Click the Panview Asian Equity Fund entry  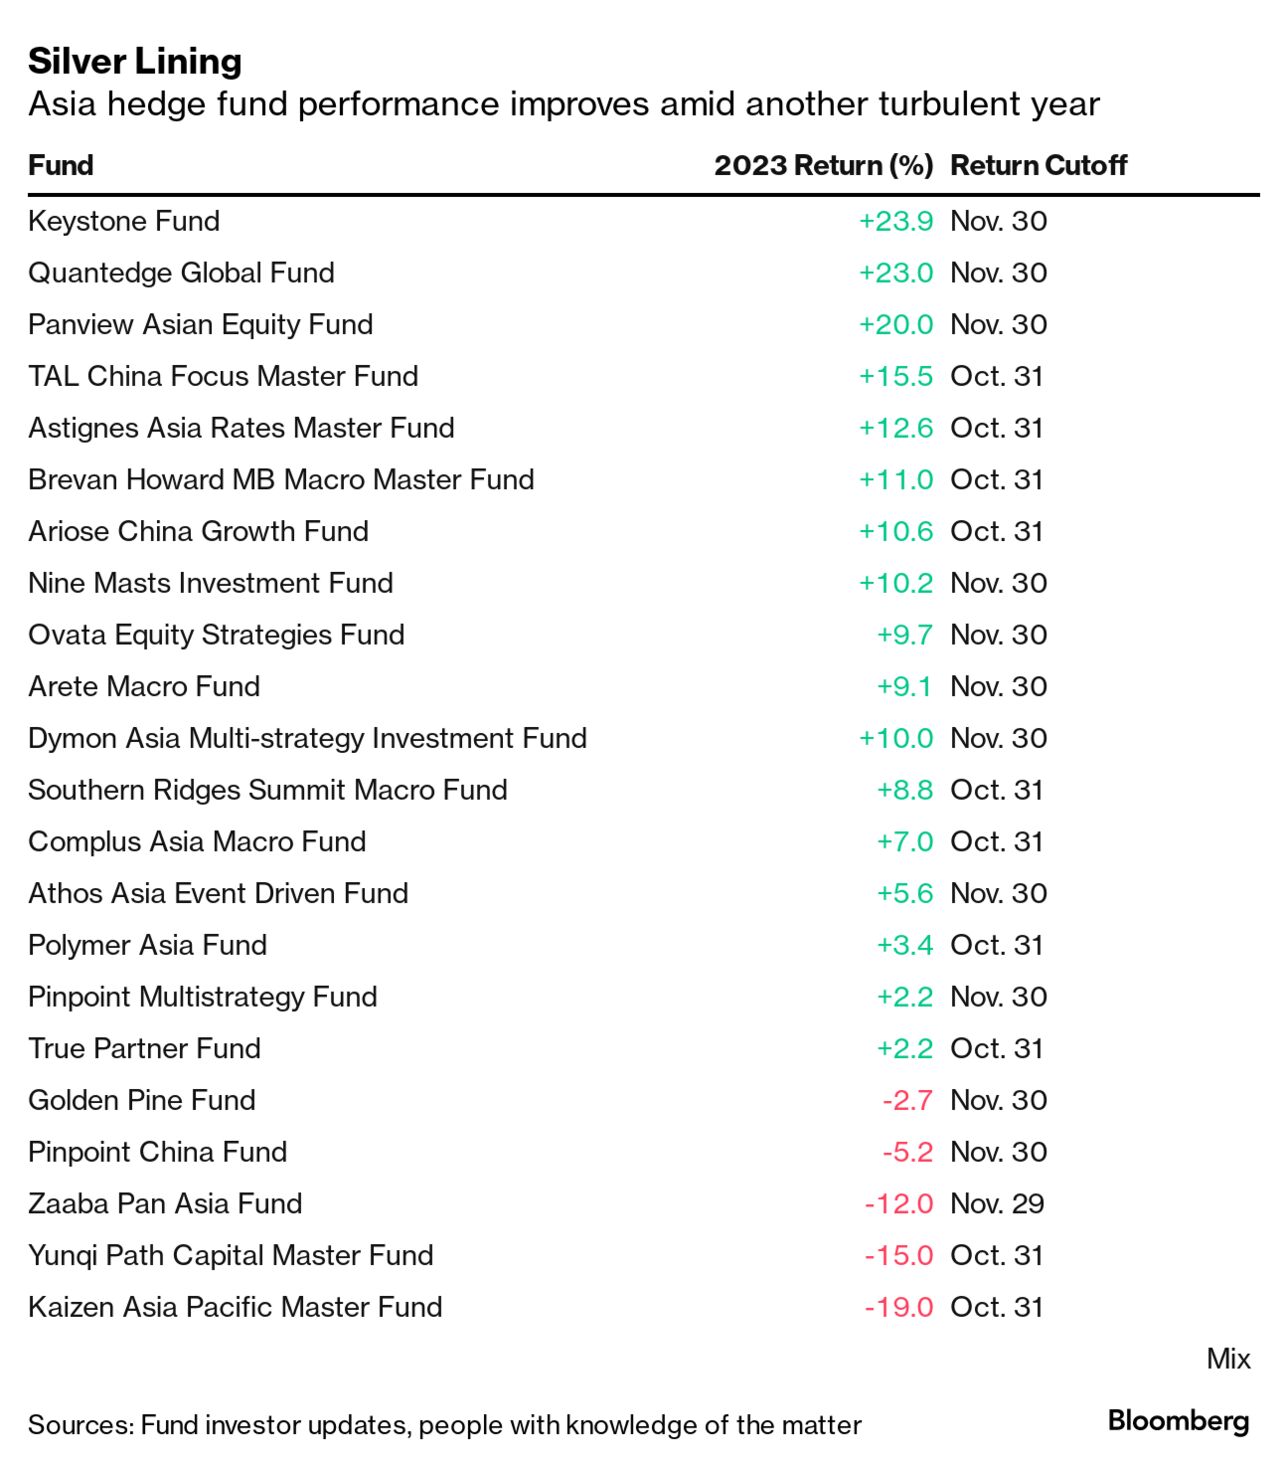pos(200,325)
